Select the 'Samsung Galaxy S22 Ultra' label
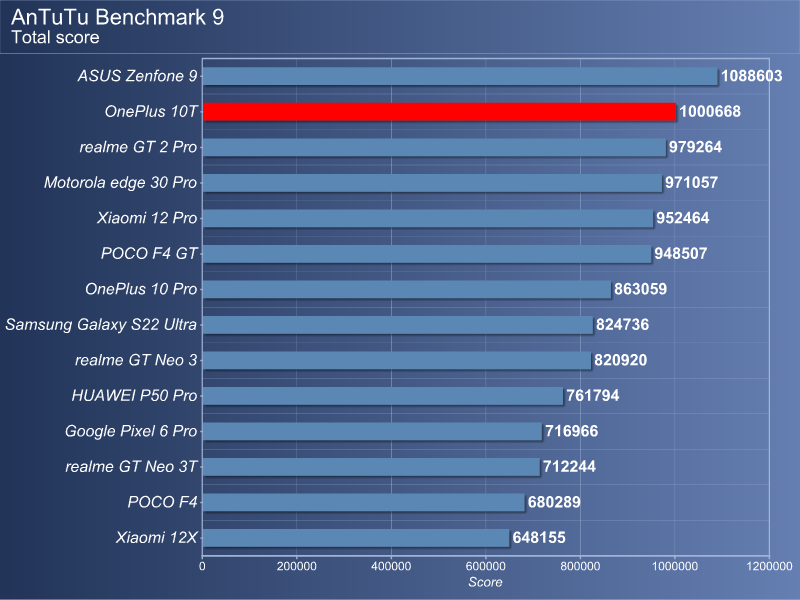 coord(101,325)
